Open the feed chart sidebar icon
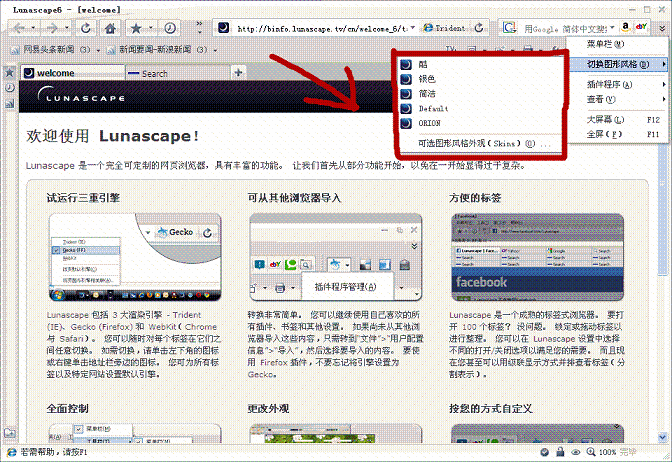 [x=9, y=103]
